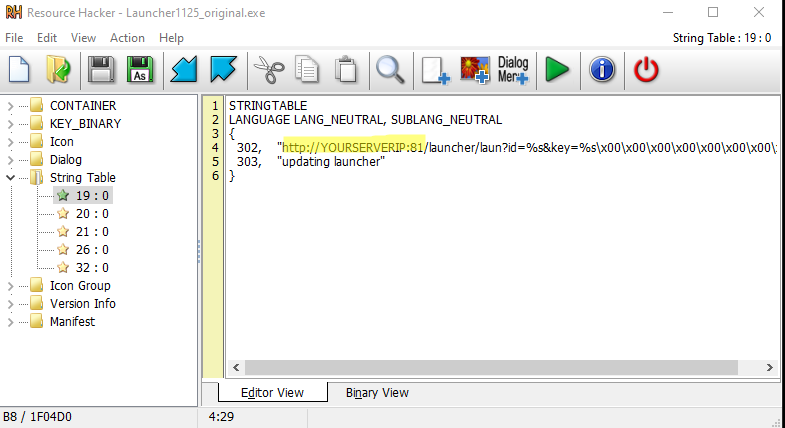Open the Help menu

click(x=171, y=38)
